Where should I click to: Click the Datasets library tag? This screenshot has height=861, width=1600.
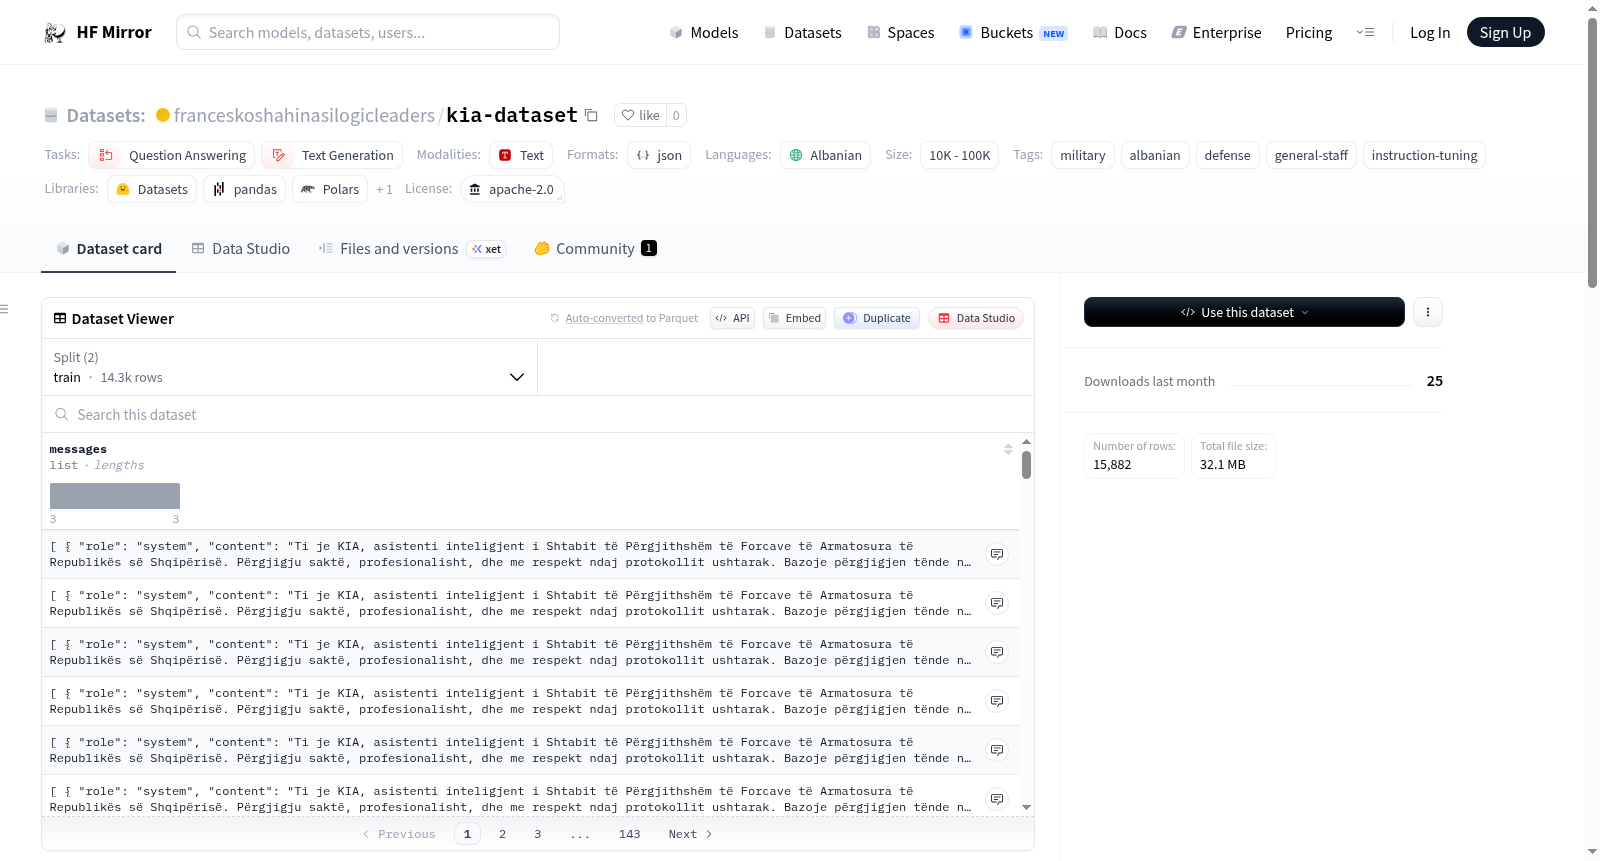pyautogui.click(x=152, y=189)
